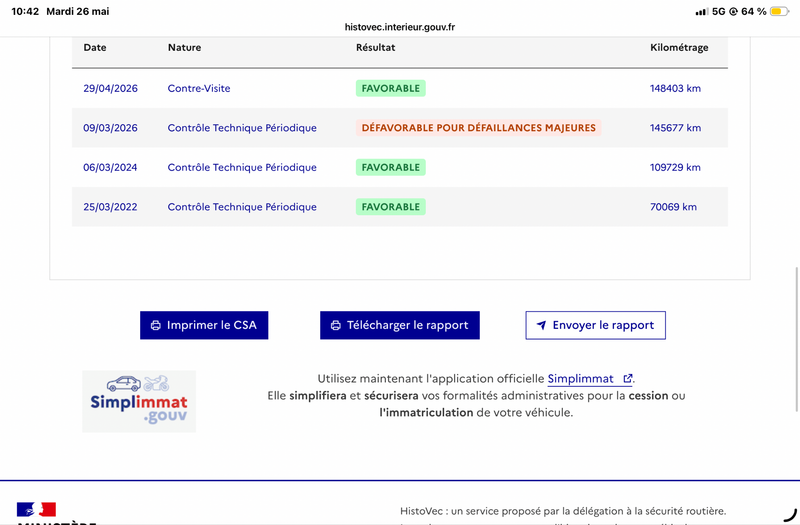Send the report with Envoyer le rapport
The image size is (800, 525).
point(595,326)
